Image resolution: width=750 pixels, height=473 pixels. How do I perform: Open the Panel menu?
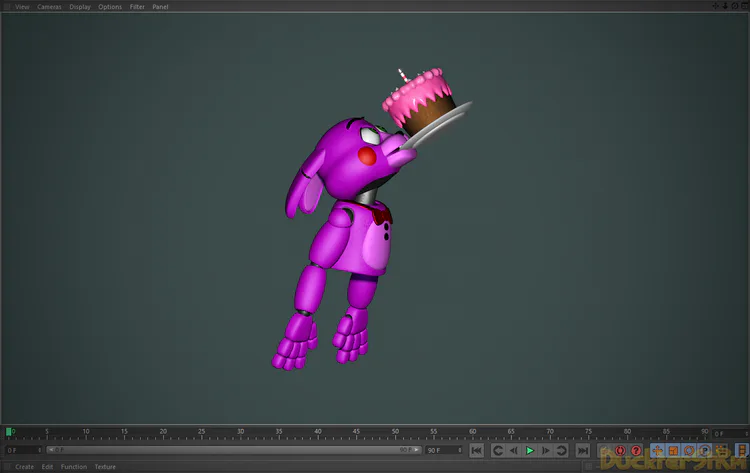160,7
